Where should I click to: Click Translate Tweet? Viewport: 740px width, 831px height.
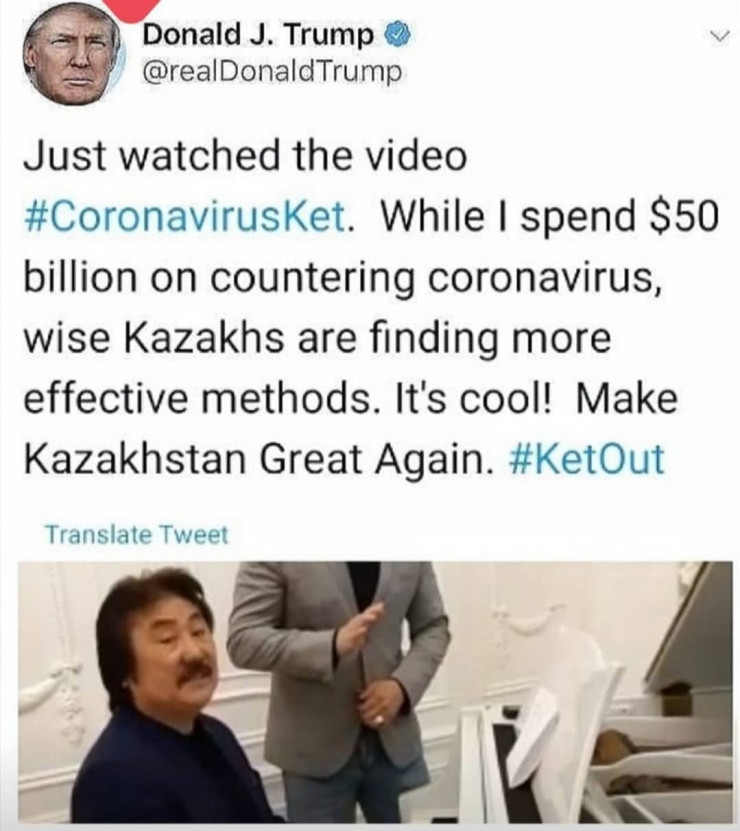(x=137, y=535)
